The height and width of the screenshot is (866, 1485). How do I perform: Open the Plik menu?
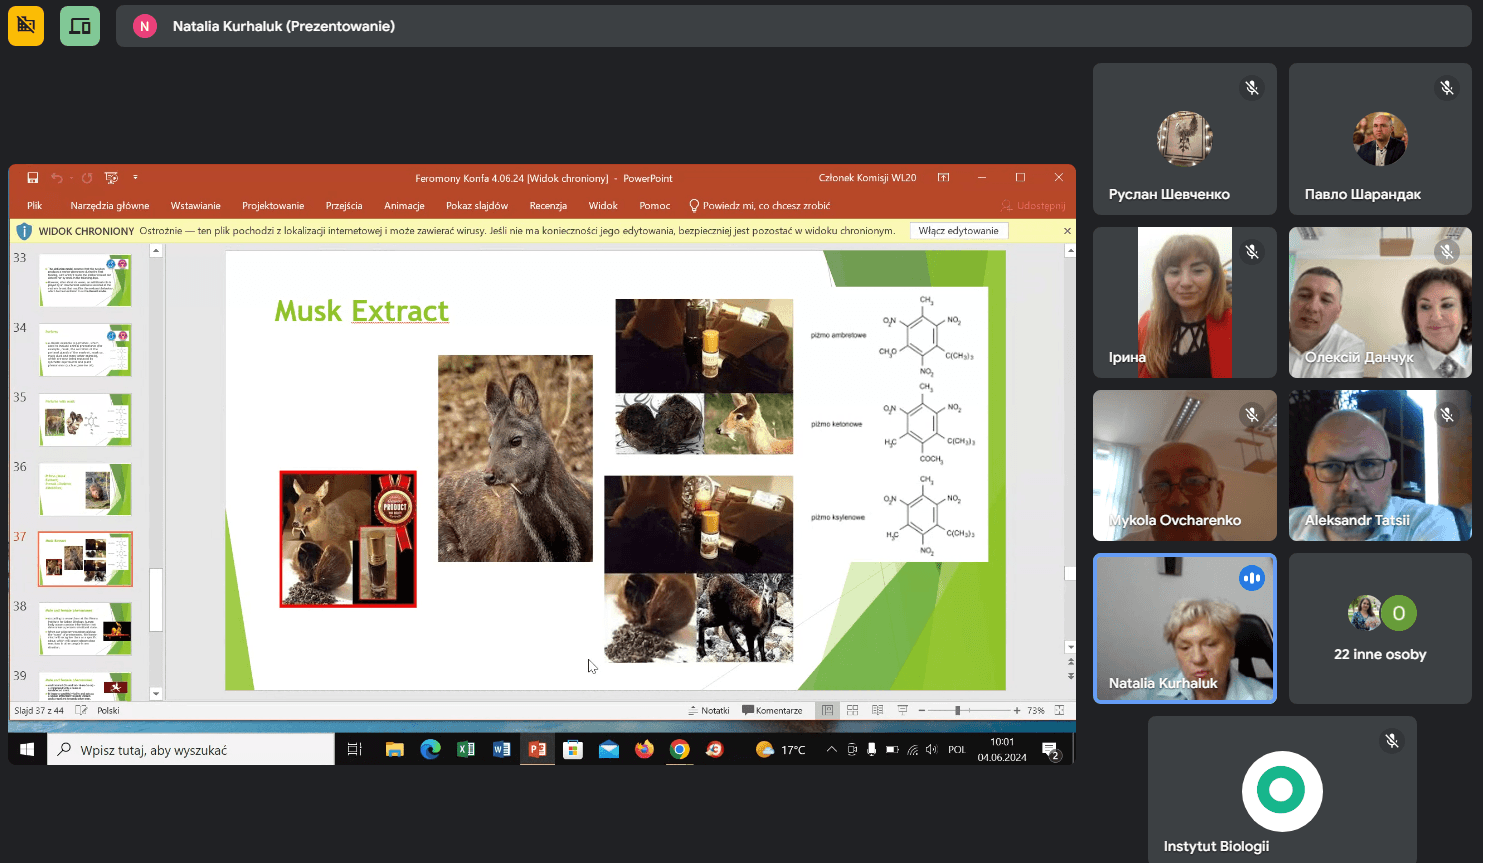35,205
